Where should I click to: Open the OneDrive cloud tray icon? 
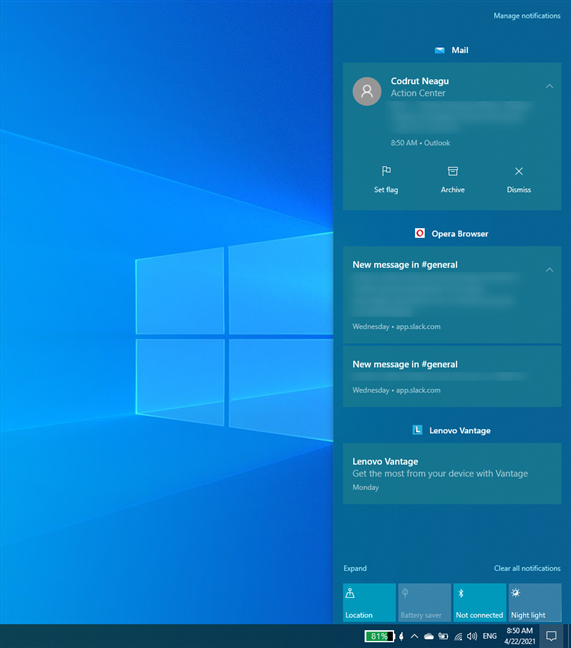[x=428, y=636]
